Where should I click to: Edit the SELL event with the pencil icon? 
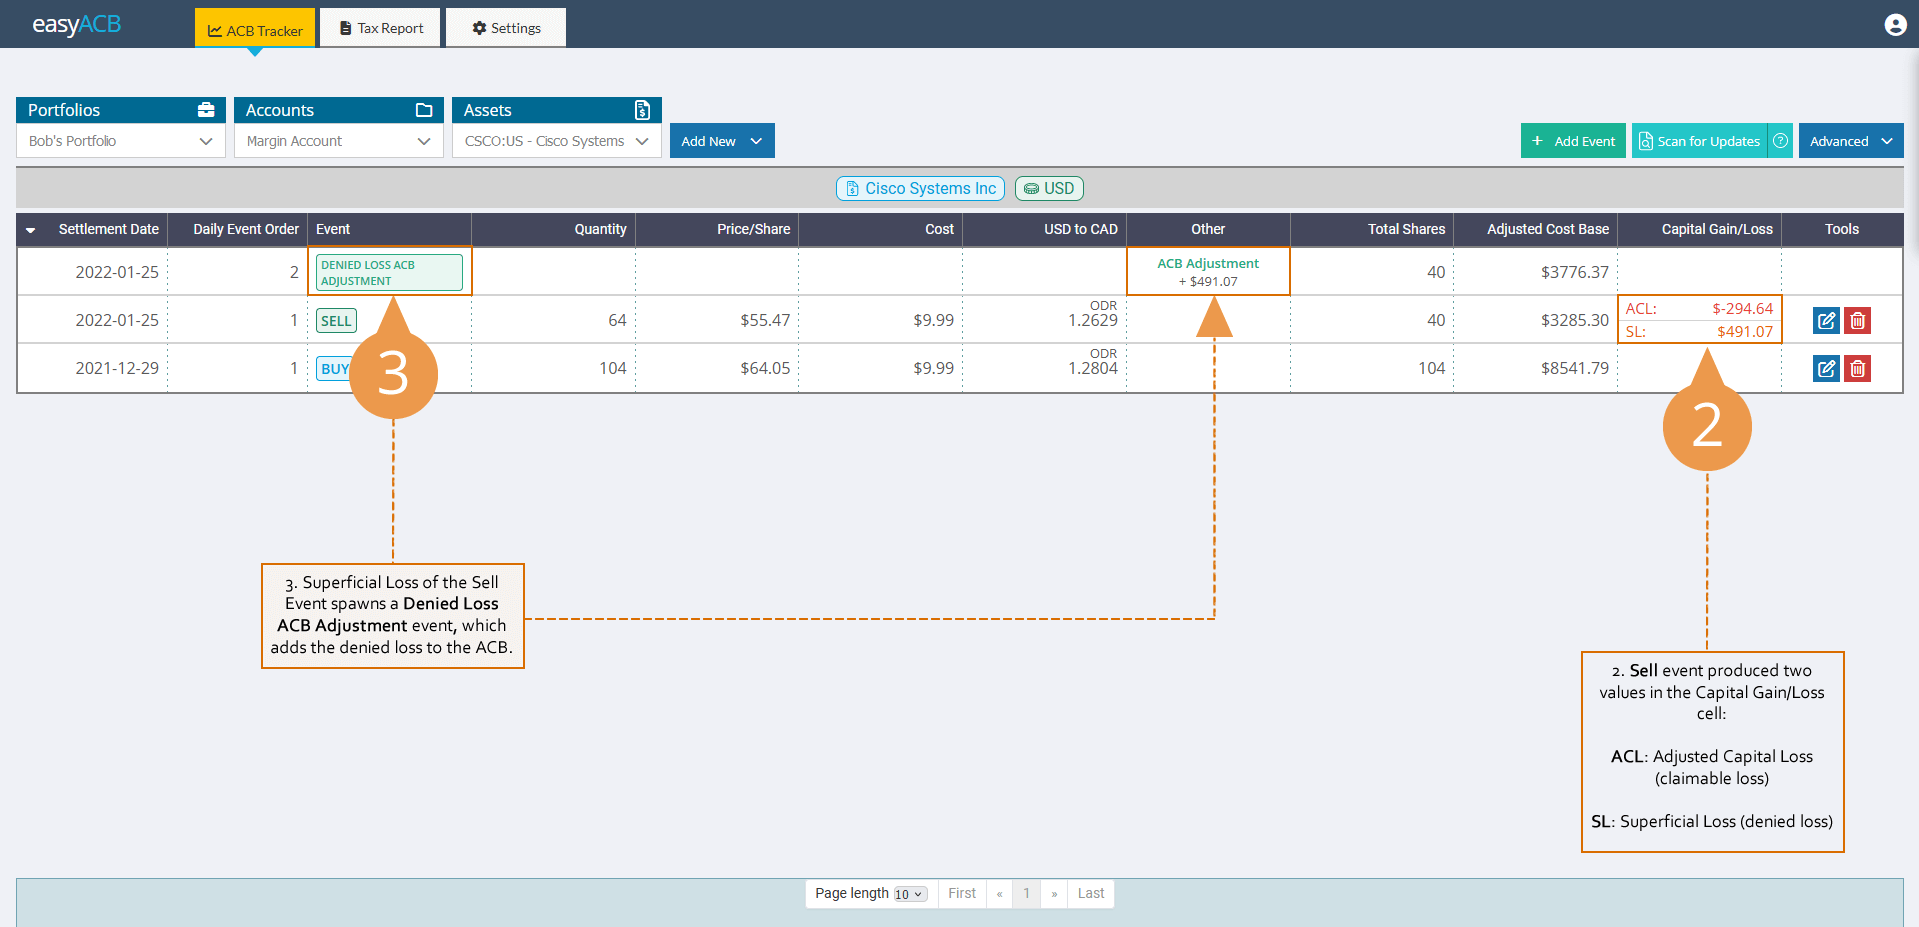1826,320
